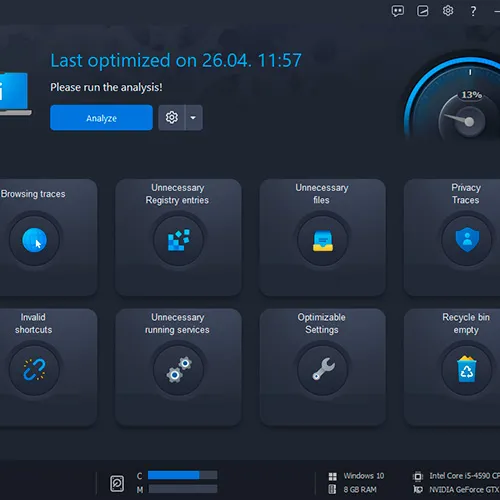The height and width of the screenshot is (500, 500).
Task: Click the Privacy Traces label
Action: click(466, 194)
